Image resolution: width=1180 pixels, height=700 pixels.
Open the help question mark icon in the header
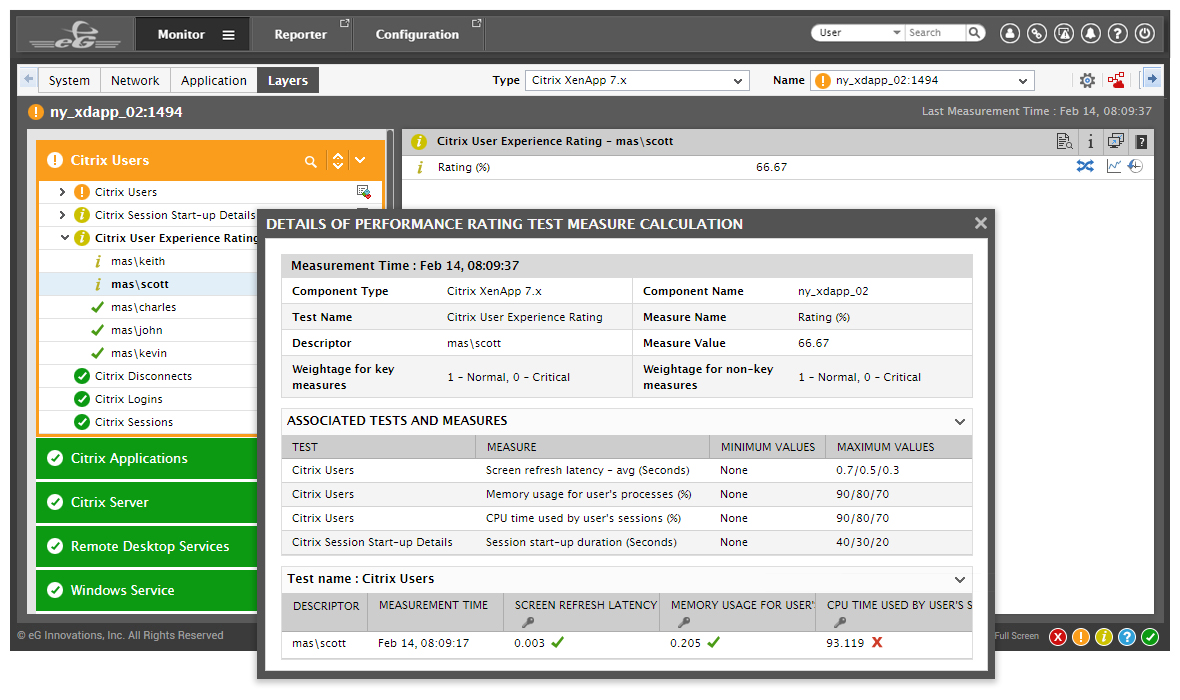coord(1118,33)
